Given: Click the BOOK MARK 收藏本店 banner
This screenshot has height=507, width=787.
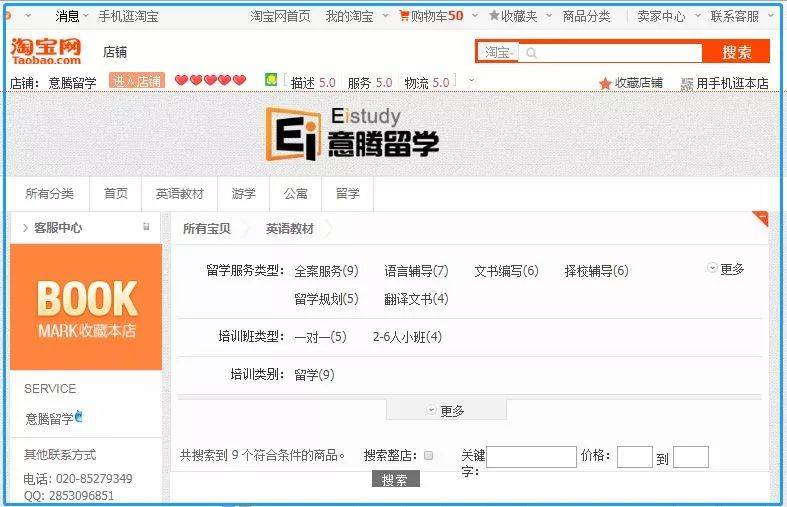Looking at the screenshot, I should click(86, 307).
